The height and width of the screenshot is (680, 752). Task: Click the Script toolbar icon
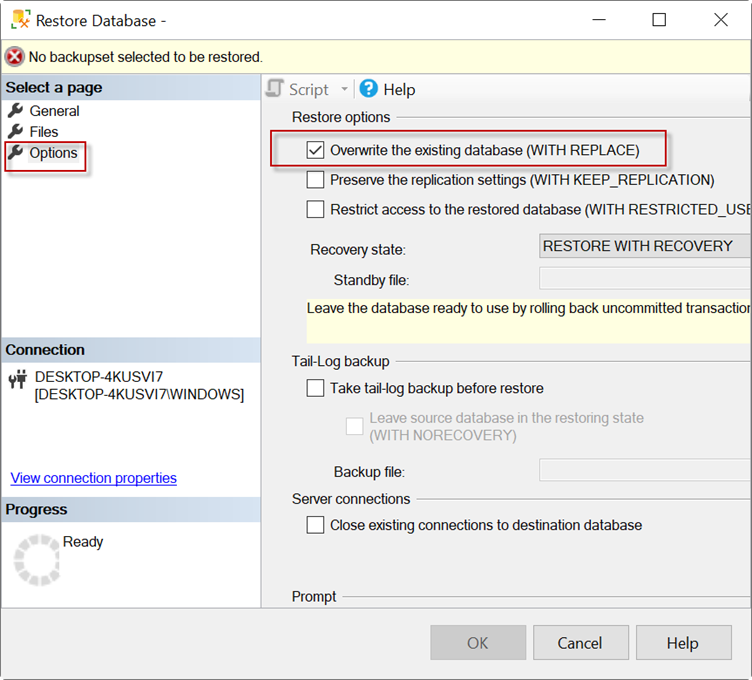[275, 89]
